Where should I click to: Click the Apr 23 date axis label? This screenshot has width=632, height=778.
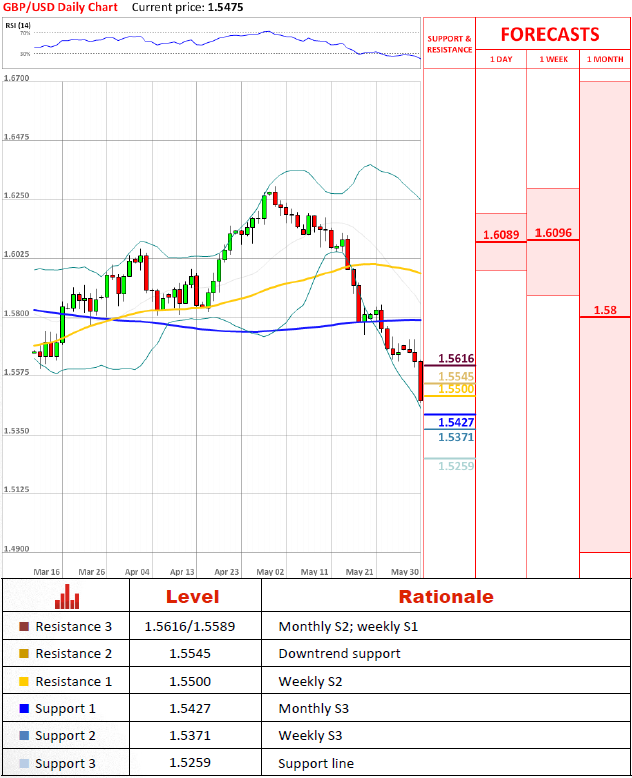coord(226,572)
